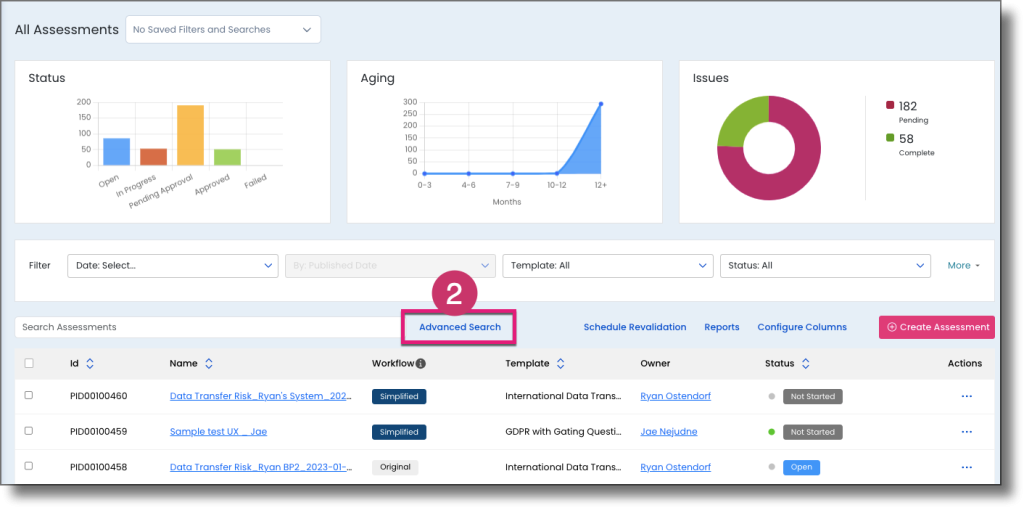Click Configure Columns
1024x508 pixels.
tap(802, 327)
